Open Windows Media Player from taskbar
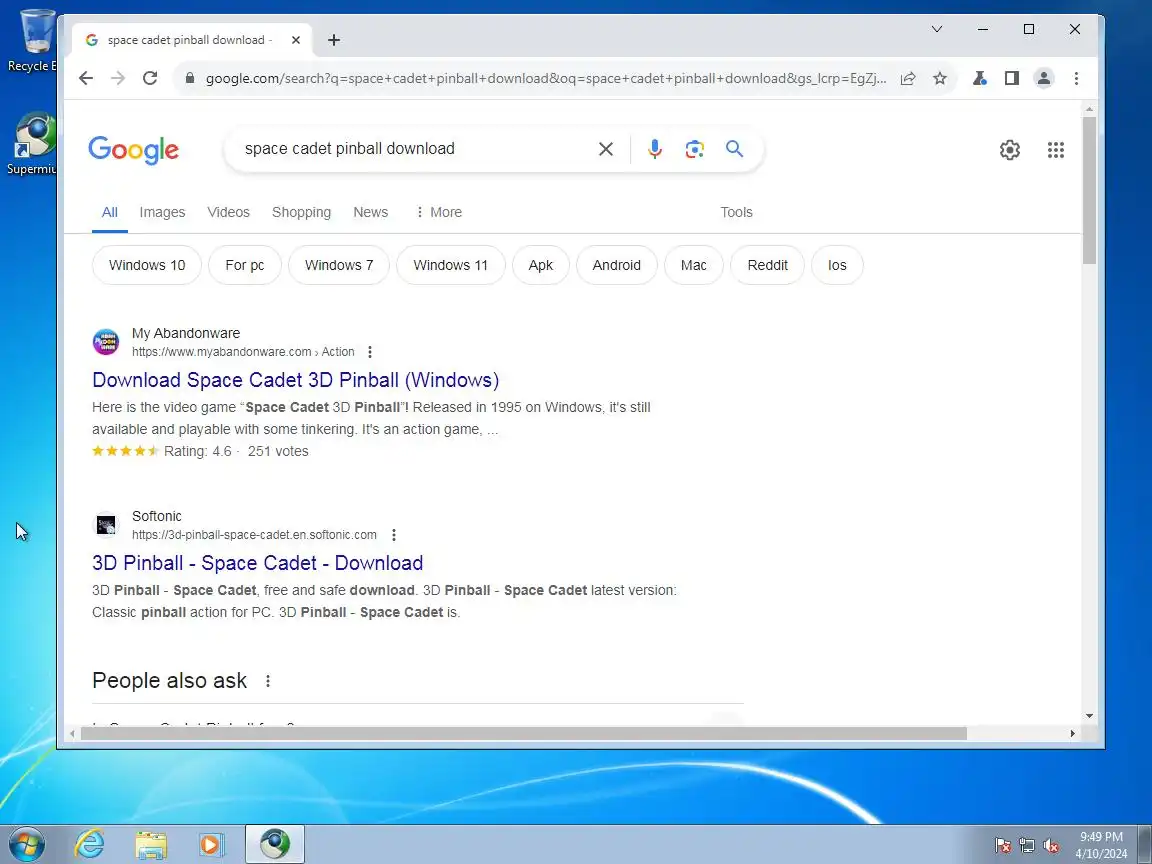 click(211, 844)
